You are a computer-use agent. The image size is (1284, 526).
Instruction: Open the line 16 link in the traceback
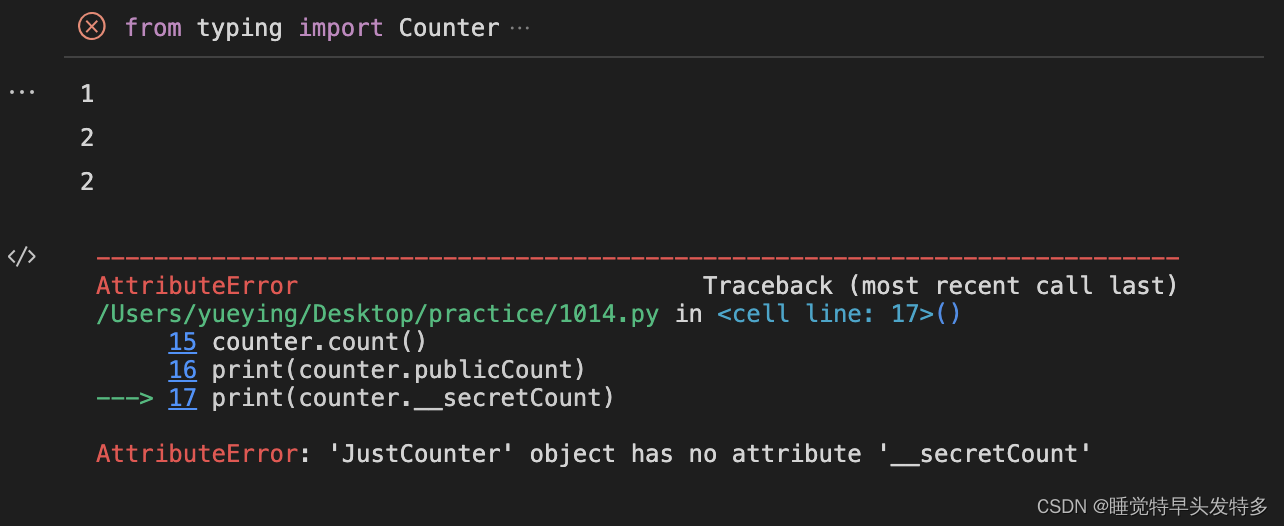(182, 370)
